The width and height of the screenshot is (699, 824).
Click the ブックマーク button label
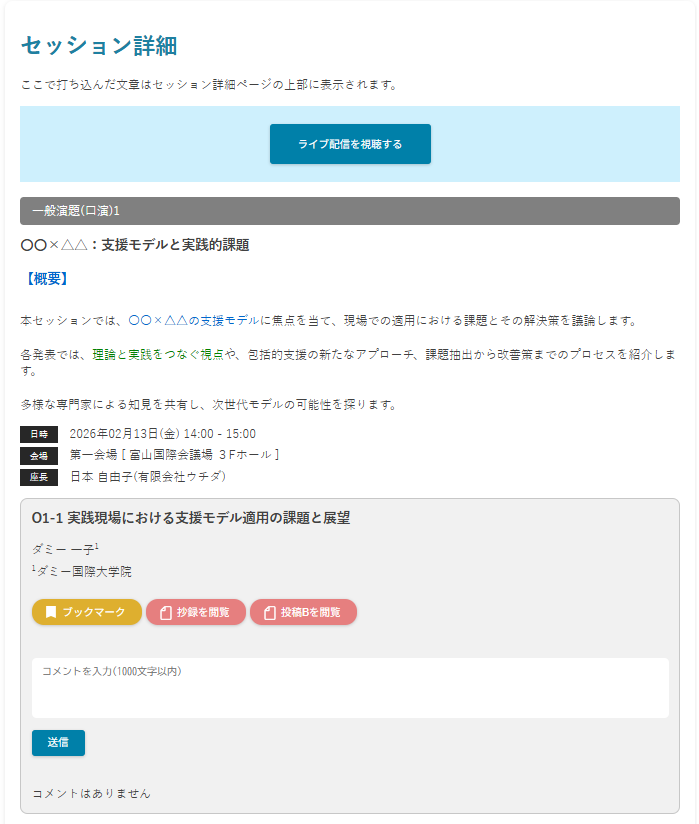click(94, 612)
